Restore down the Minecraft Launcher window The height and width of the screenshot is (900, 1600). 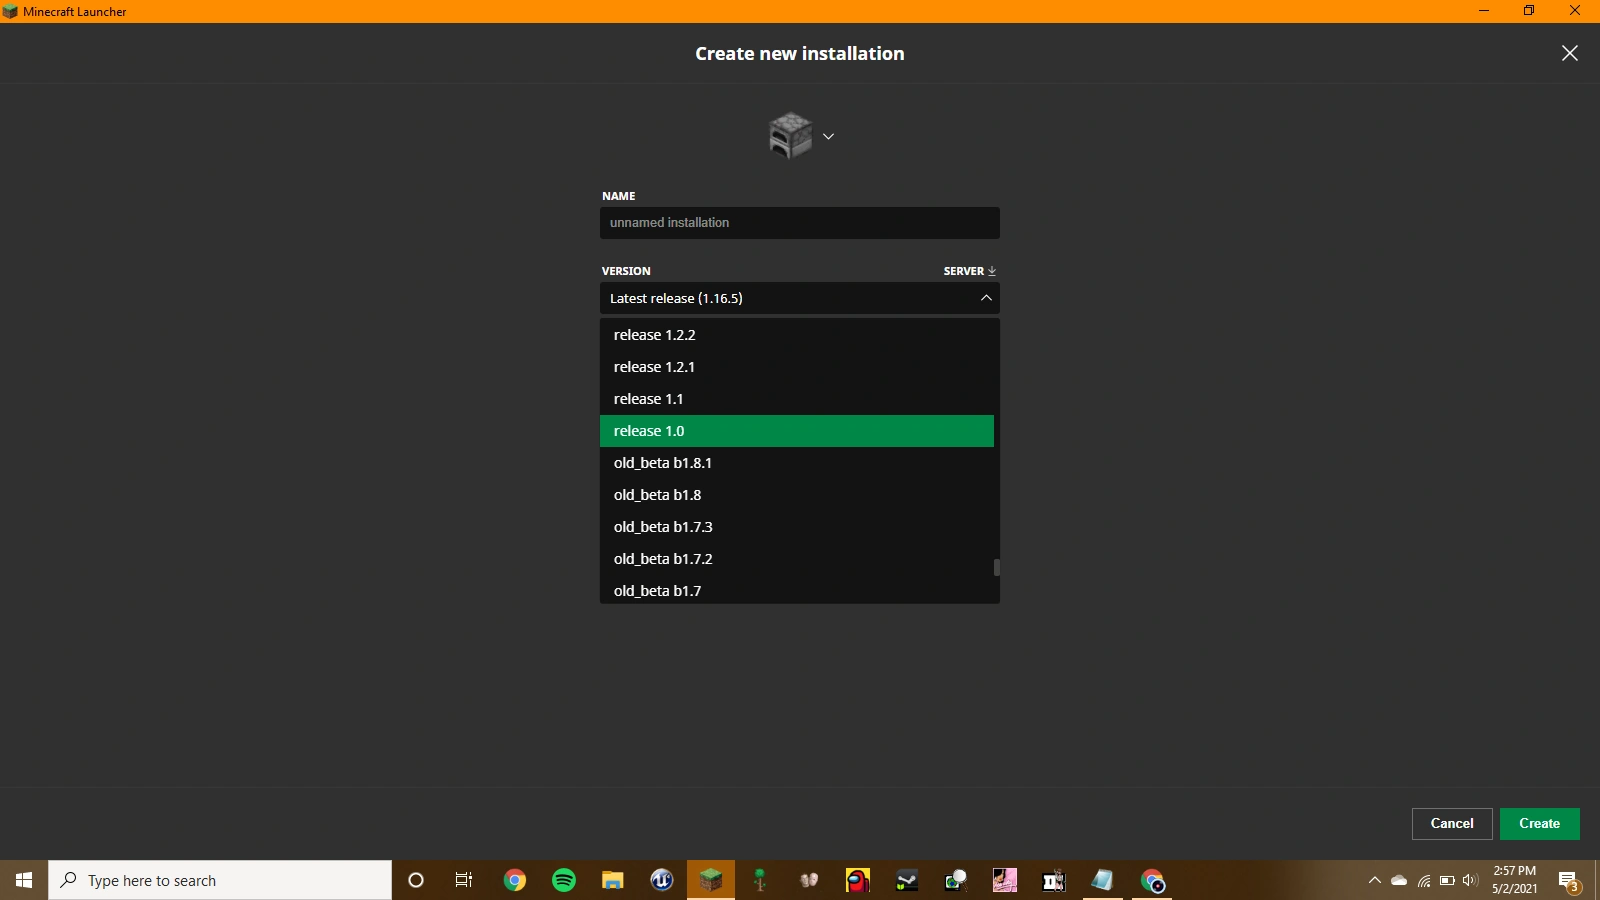pyautogui.click(x=1529, y=11)
